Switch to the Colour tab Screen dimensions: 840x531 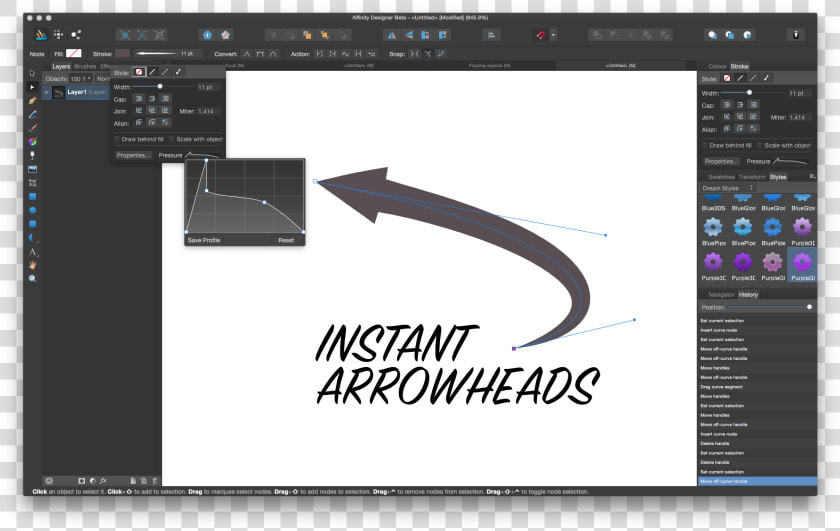(x=717, y=66)
